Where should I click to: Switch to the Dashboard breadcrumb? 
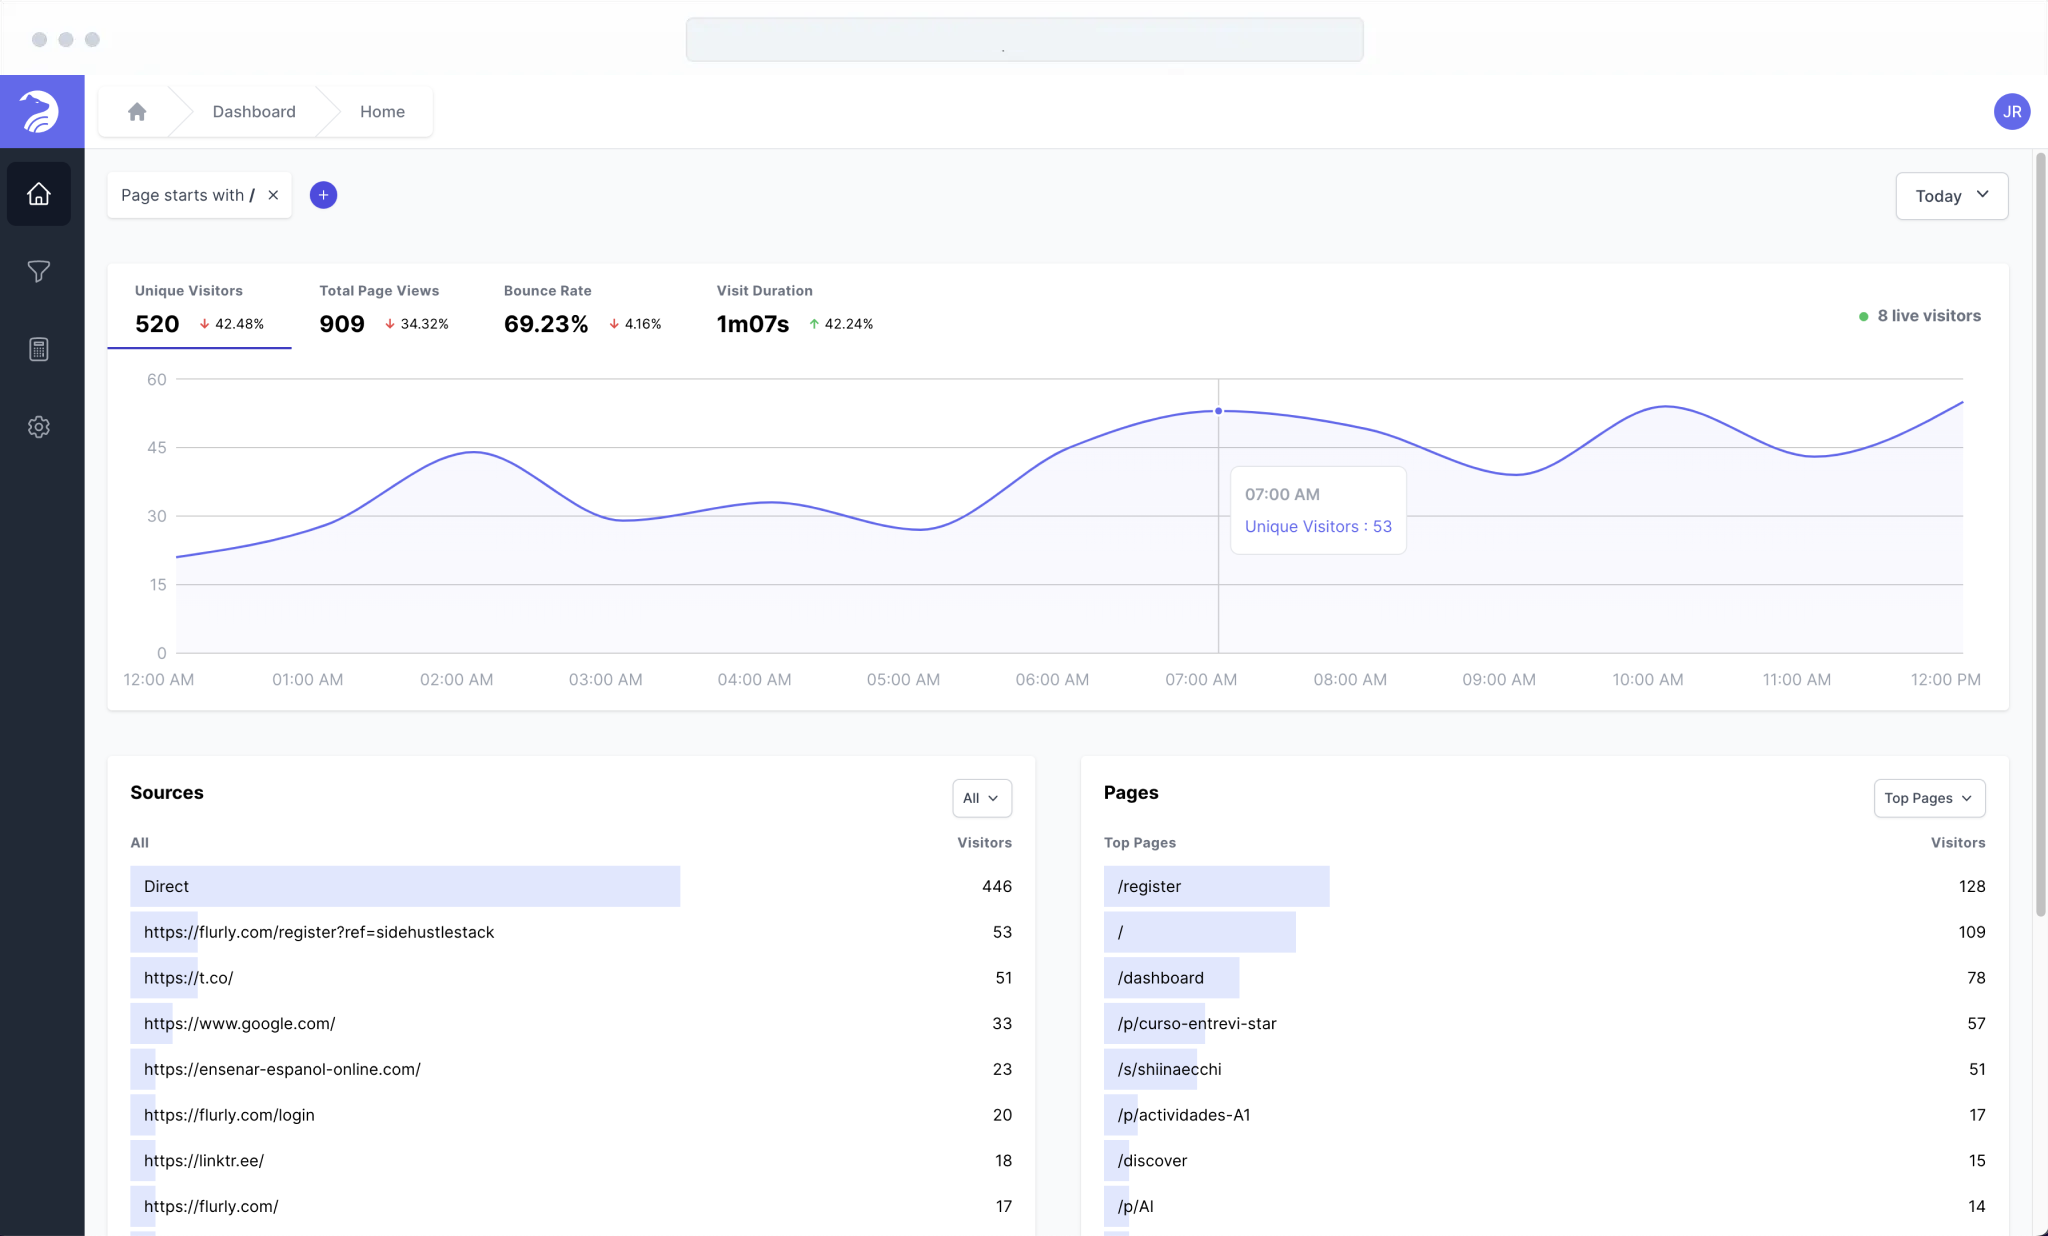coord(253,111)
